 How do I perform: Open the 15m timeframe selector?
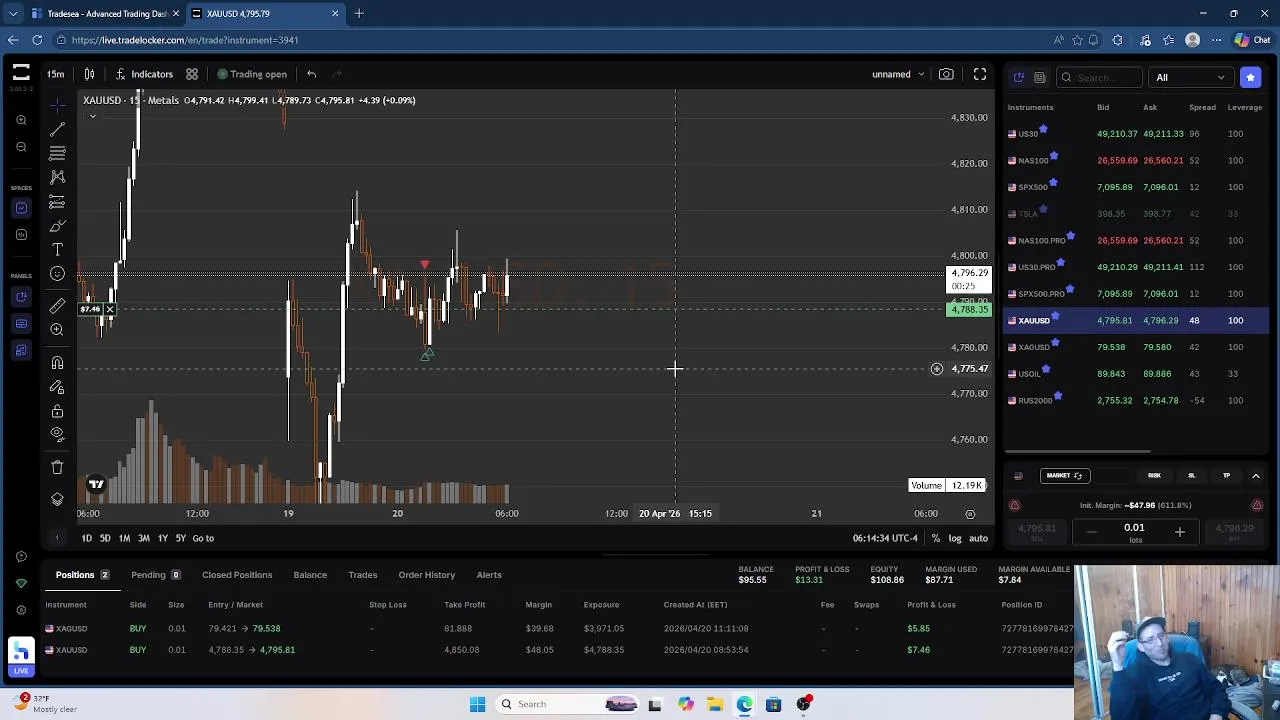click(56, 74)
